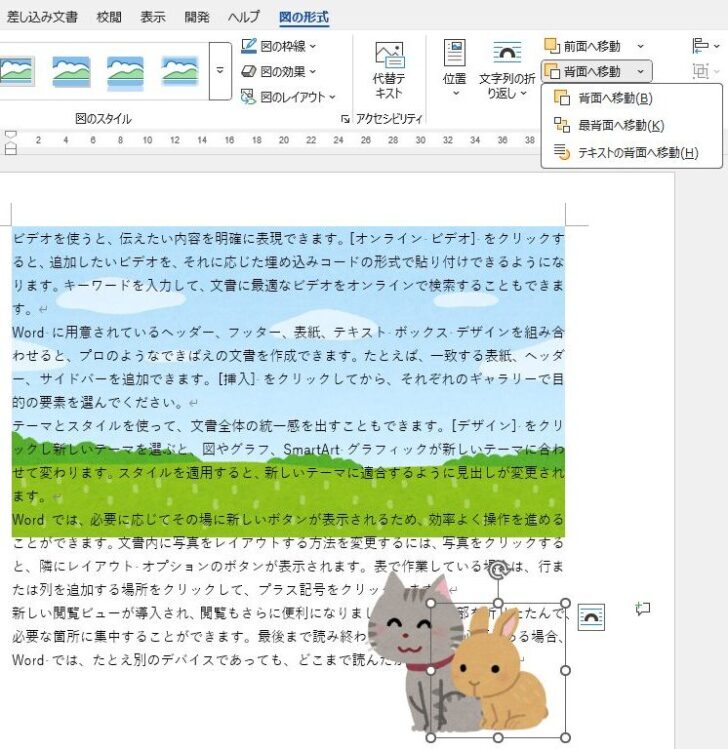Open the 位置 dropdown
728x749 pixels.
click(x=454, y=70)
